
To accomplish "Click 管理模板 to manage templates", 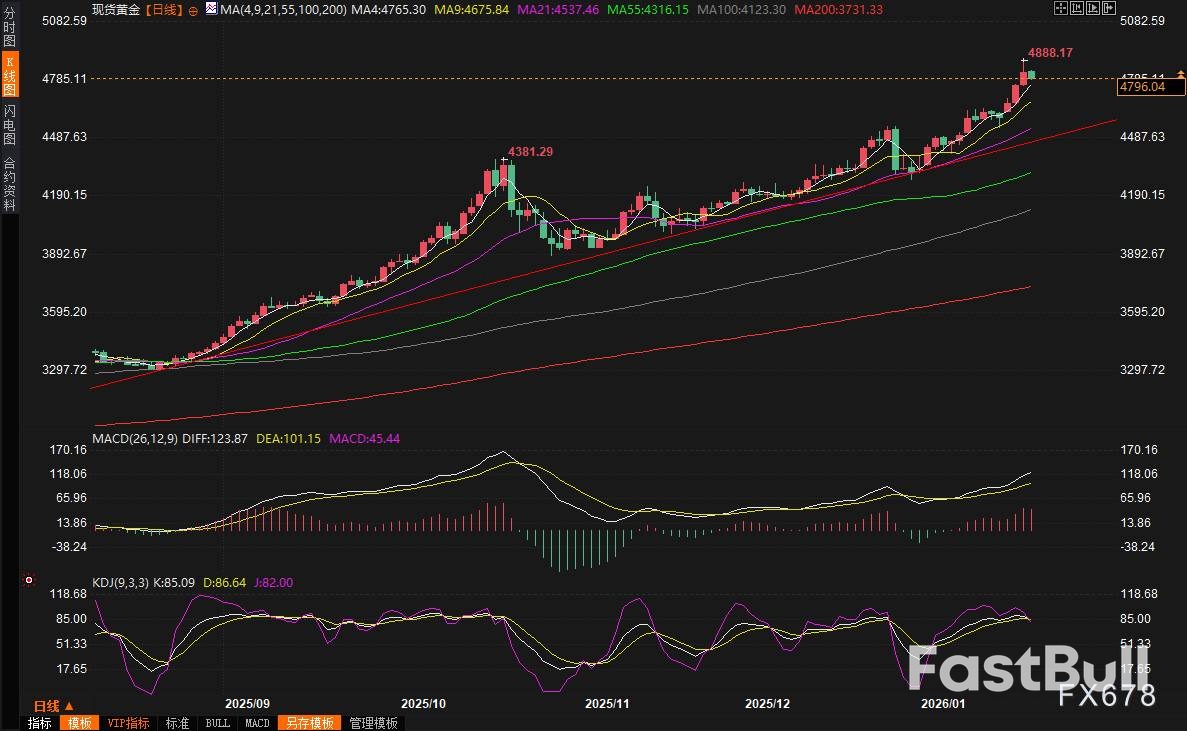I will pos(372,723).
